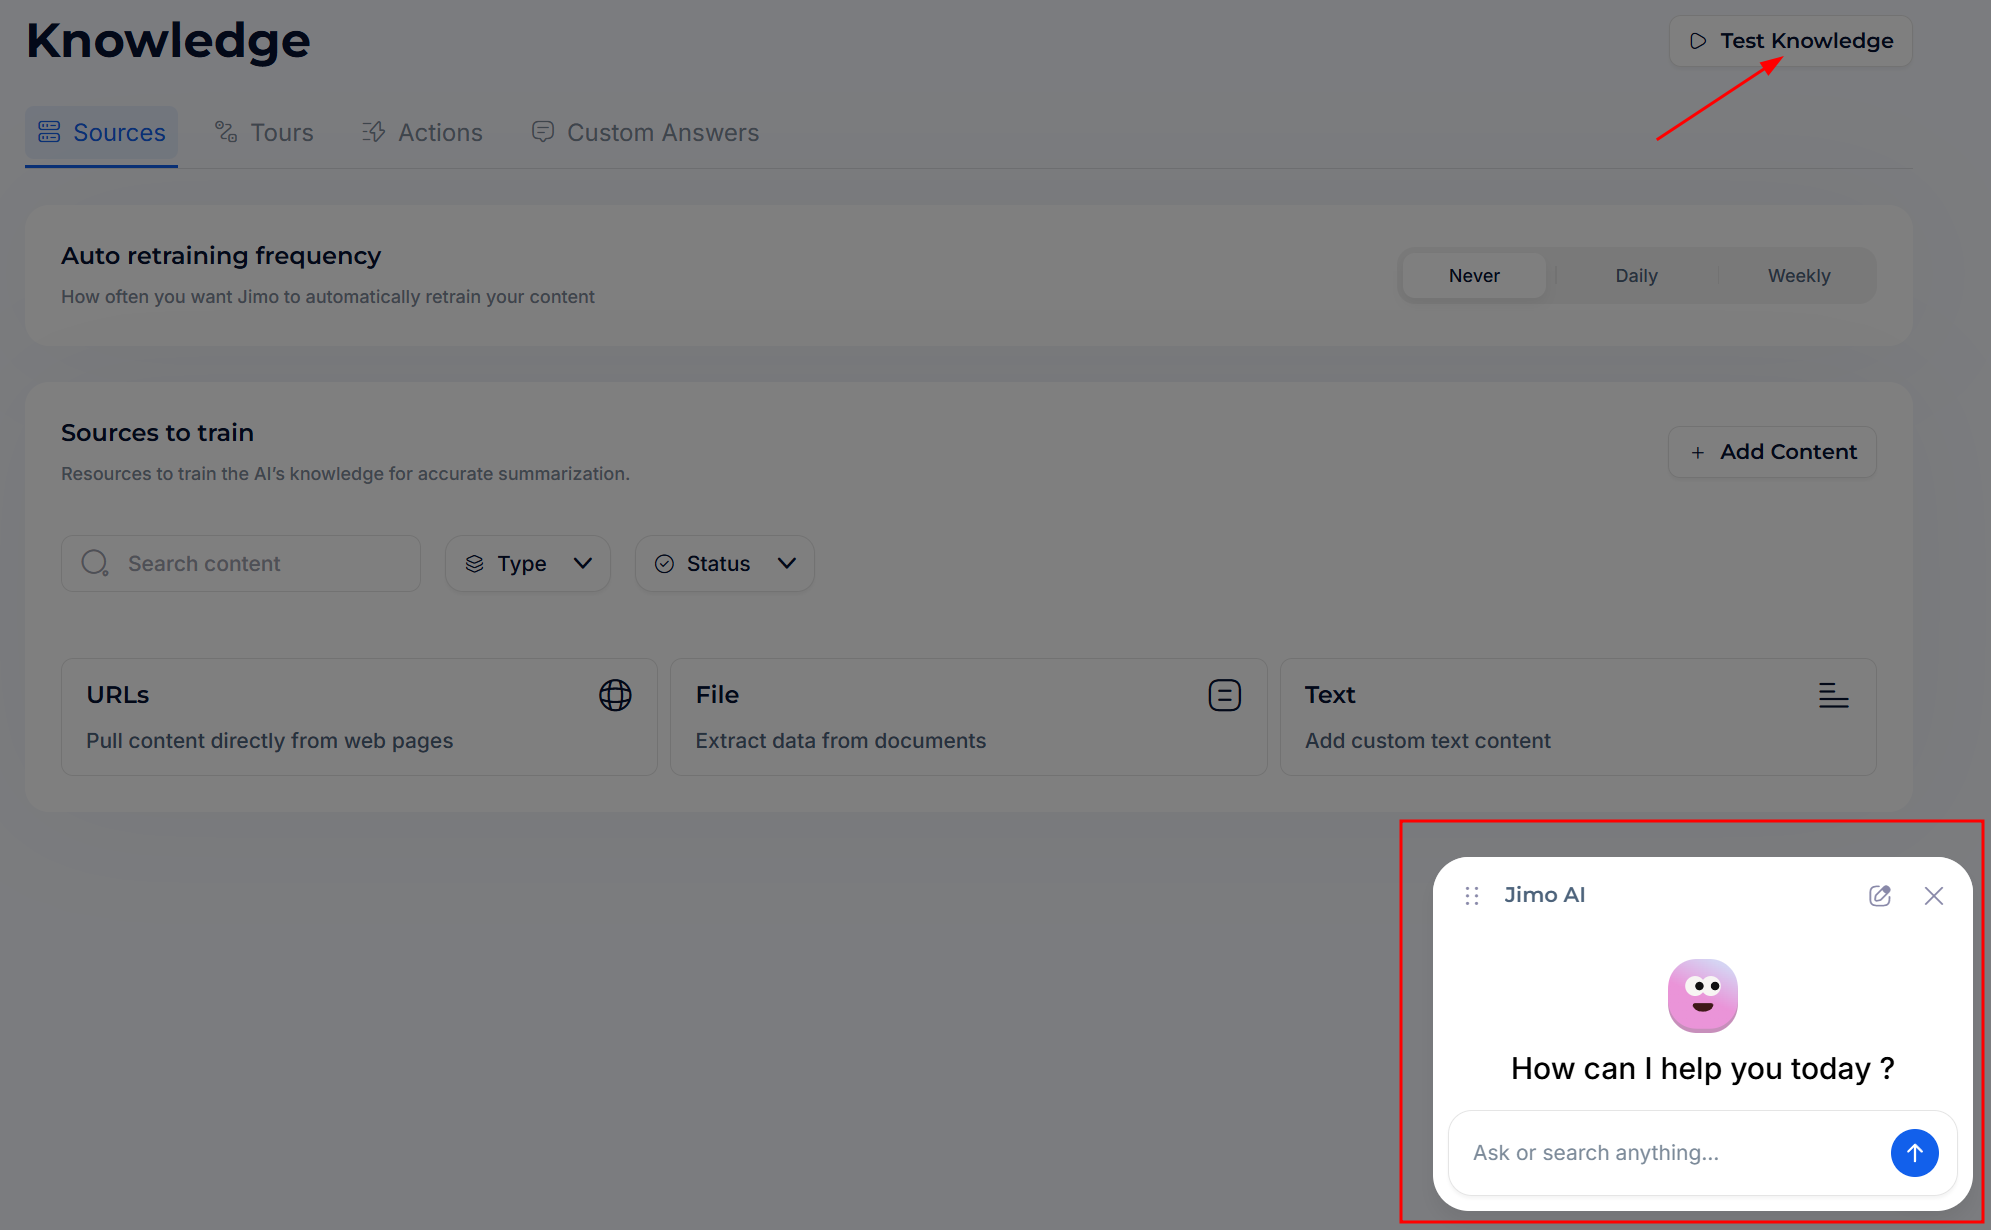Set retraining frequency to Daily
Image resolution: width=1991 pixels, height=1230 pixels.
1636,276
